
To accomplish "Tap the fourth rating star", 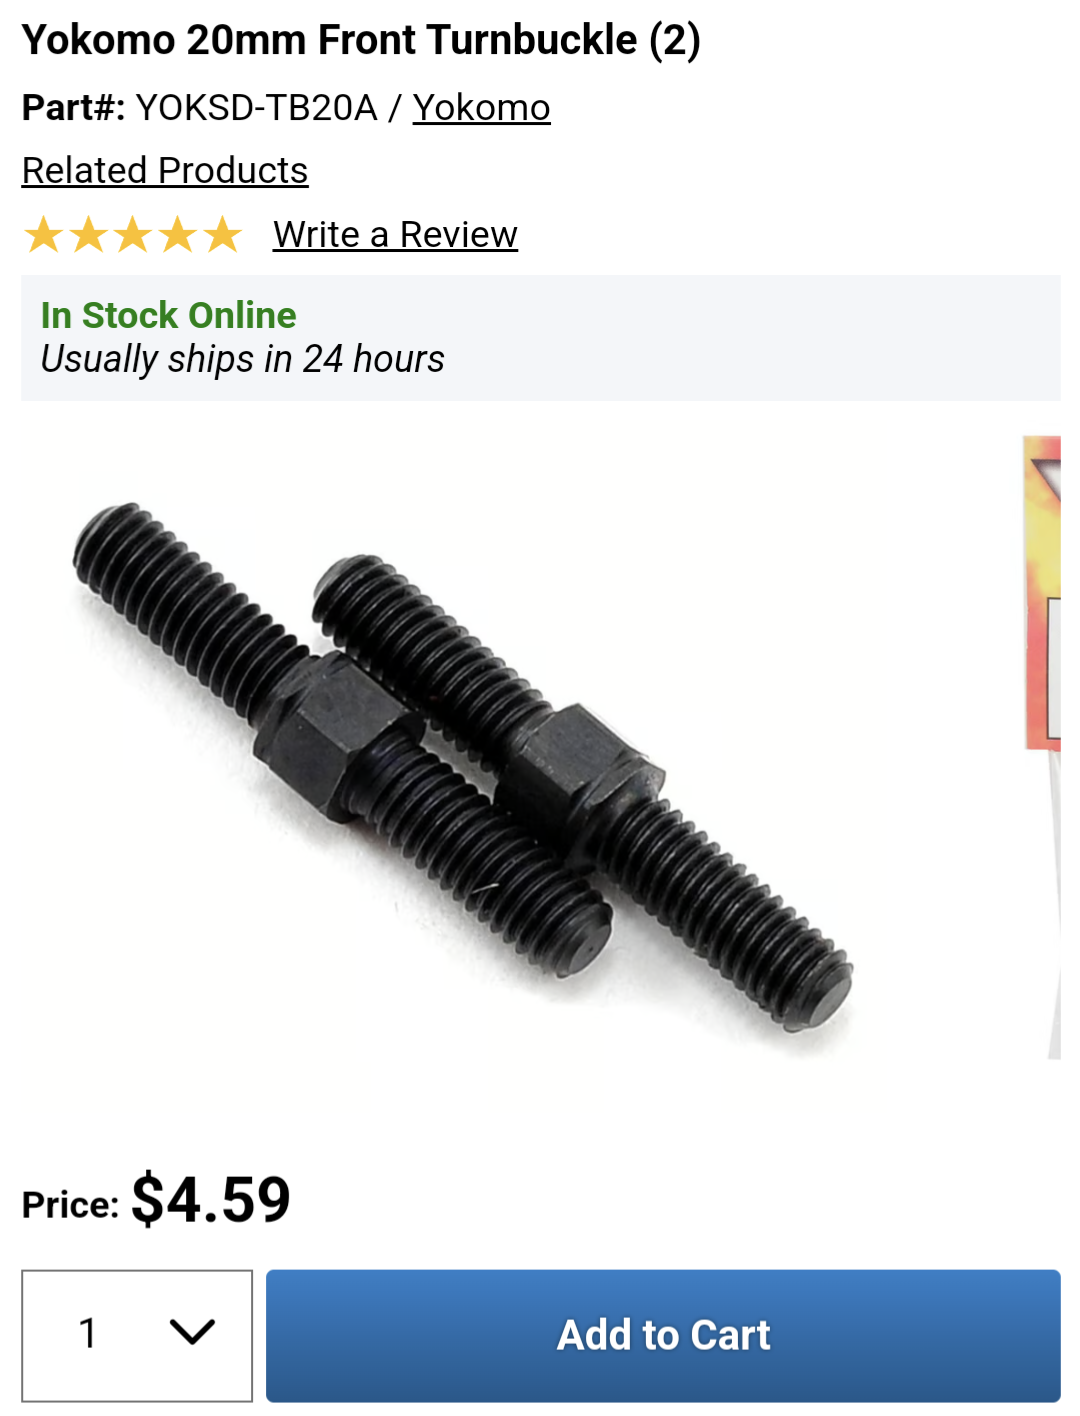I will (178, 235).
